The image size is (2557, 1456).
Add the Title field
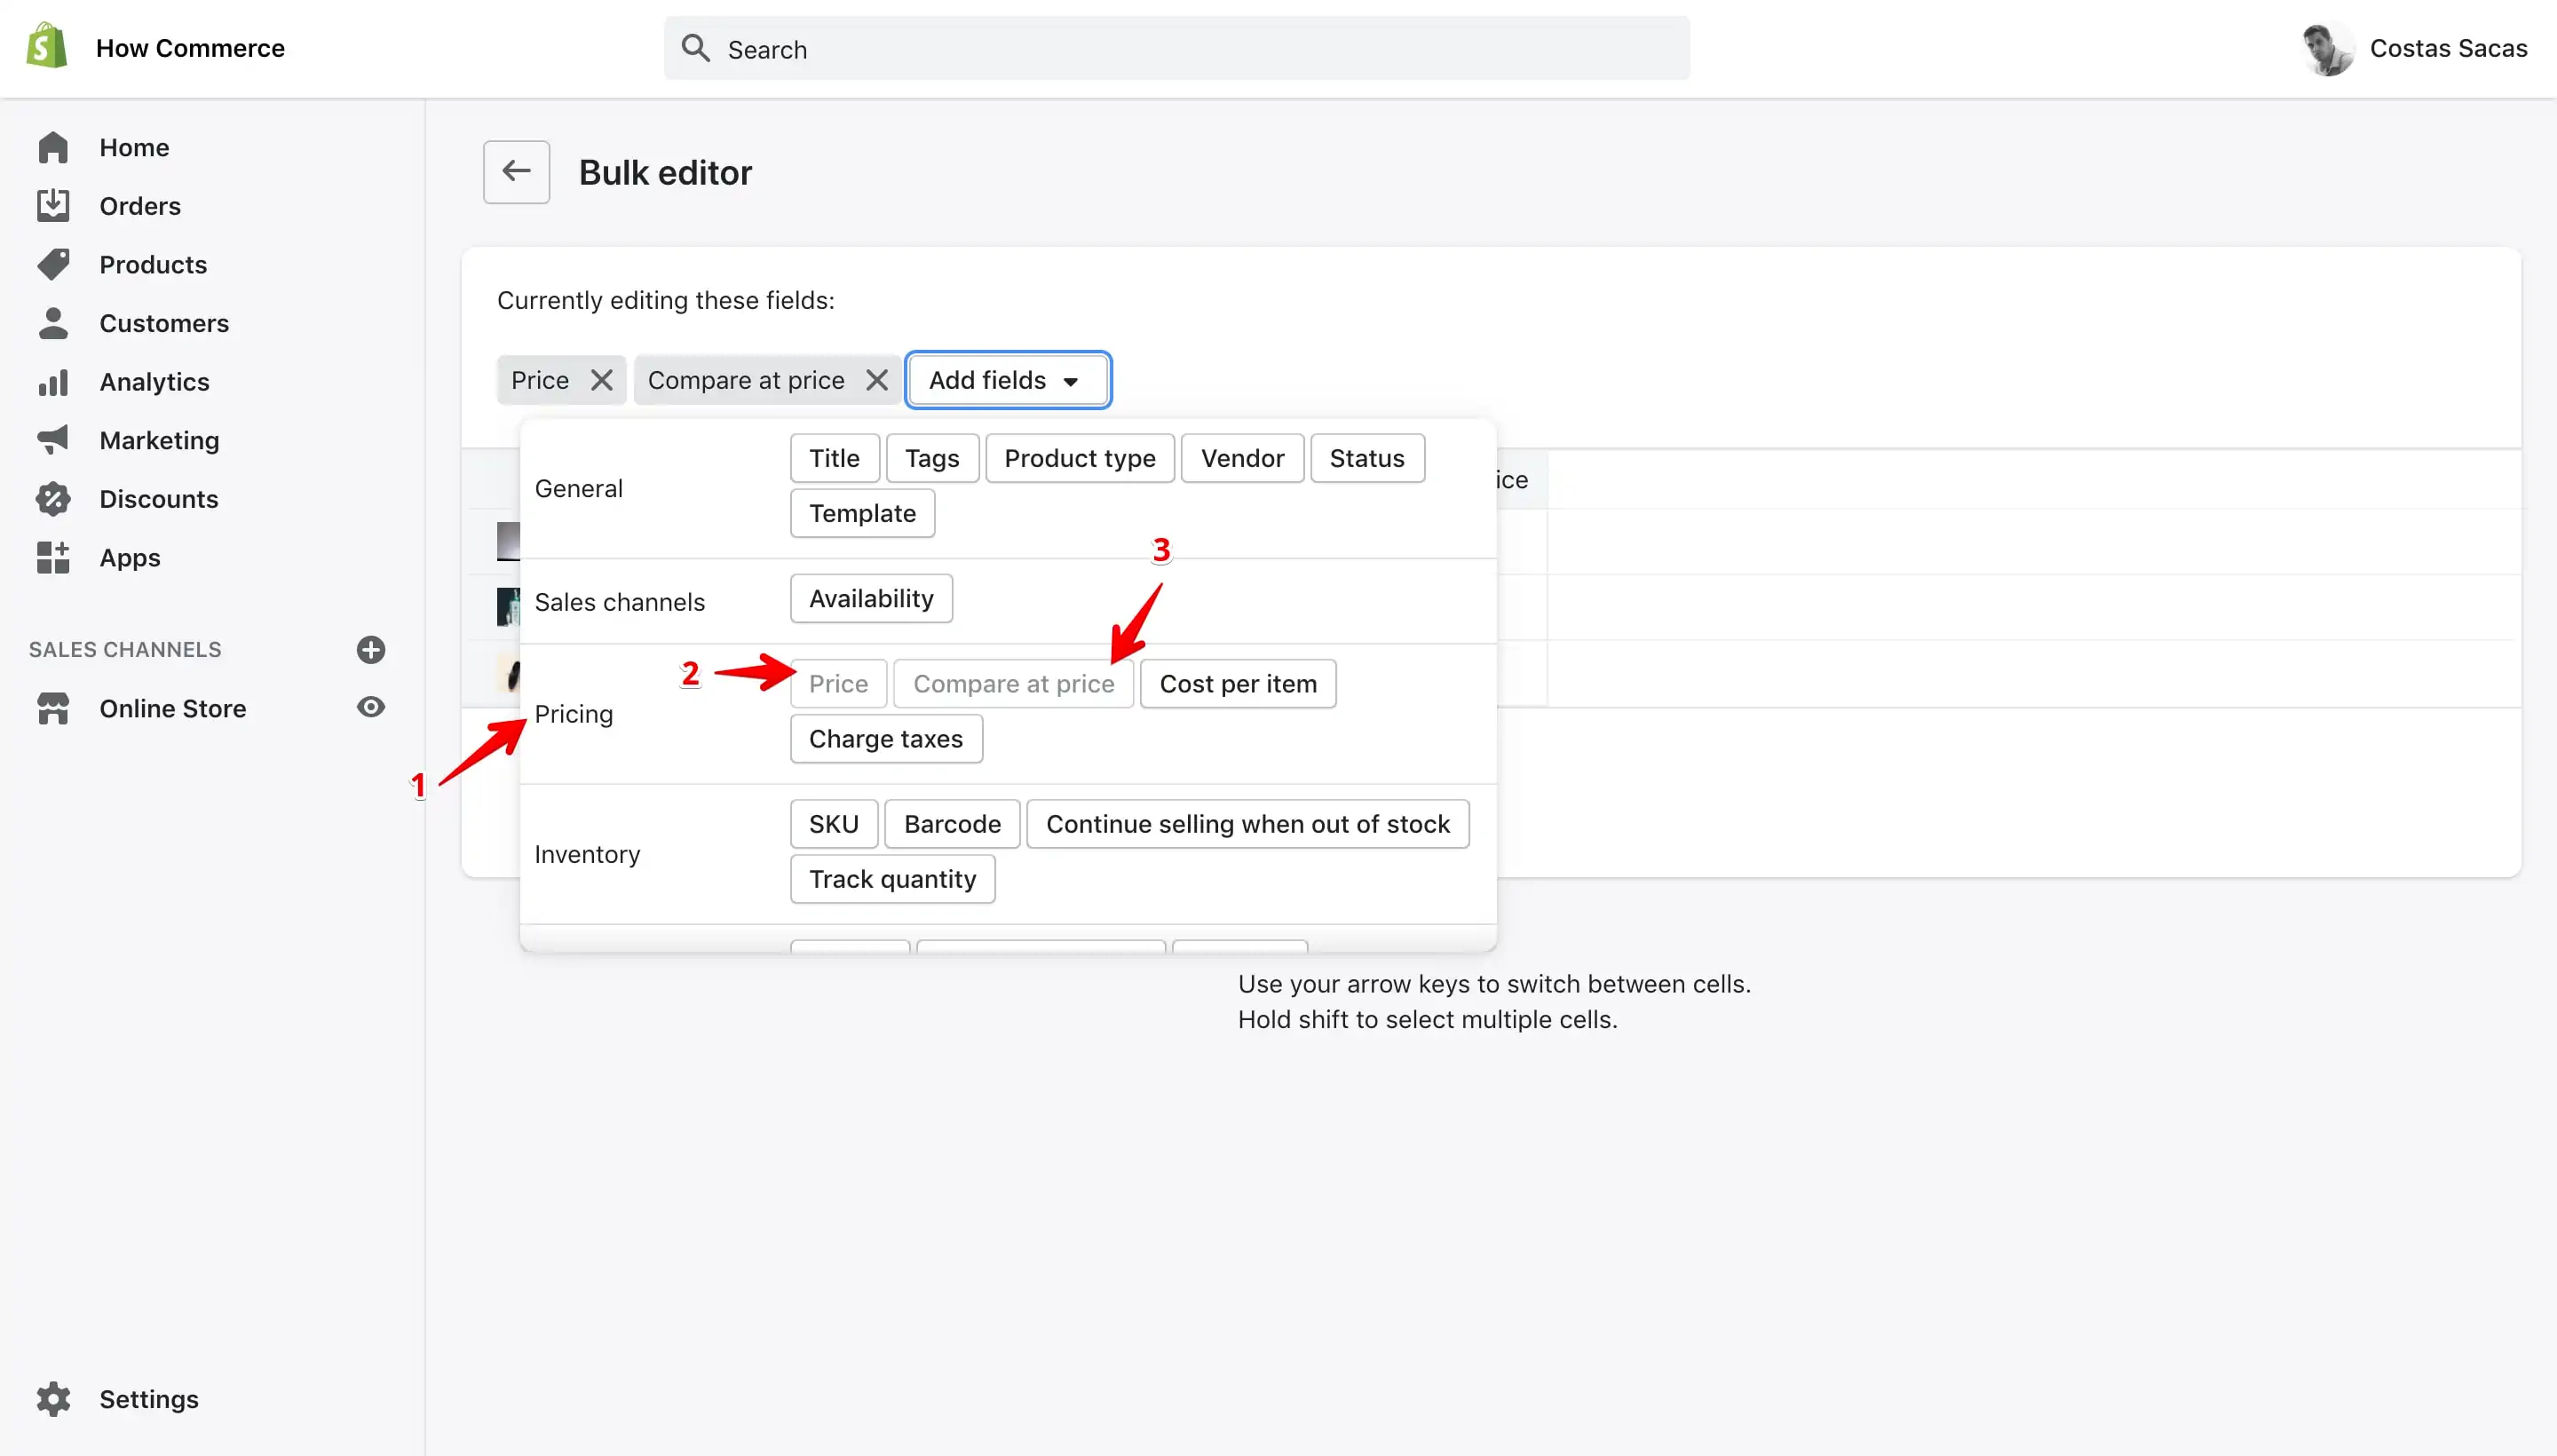[834, 458]
